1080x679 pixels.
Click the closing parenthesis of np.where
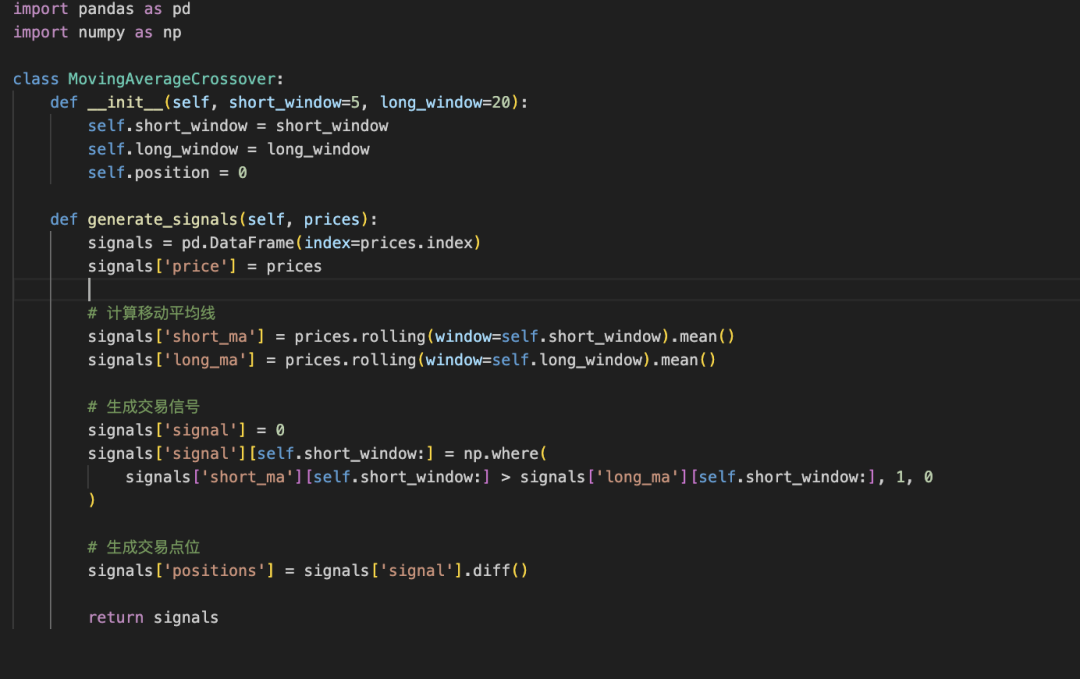tap(92, 500)
